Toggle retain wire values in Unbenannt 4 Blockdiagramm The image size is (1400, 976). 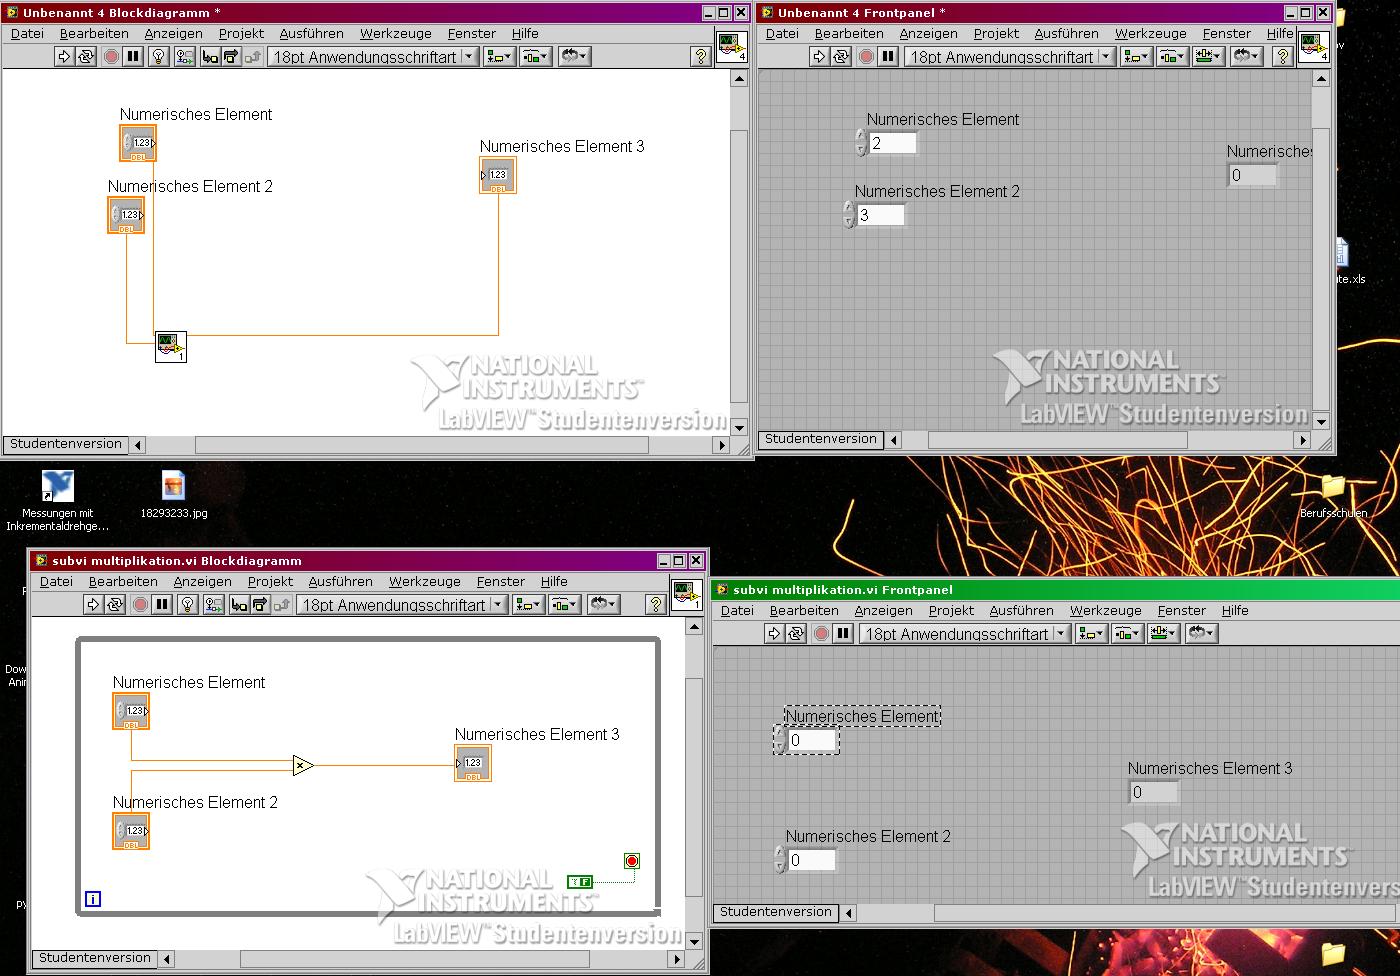(x=184, y=57)
